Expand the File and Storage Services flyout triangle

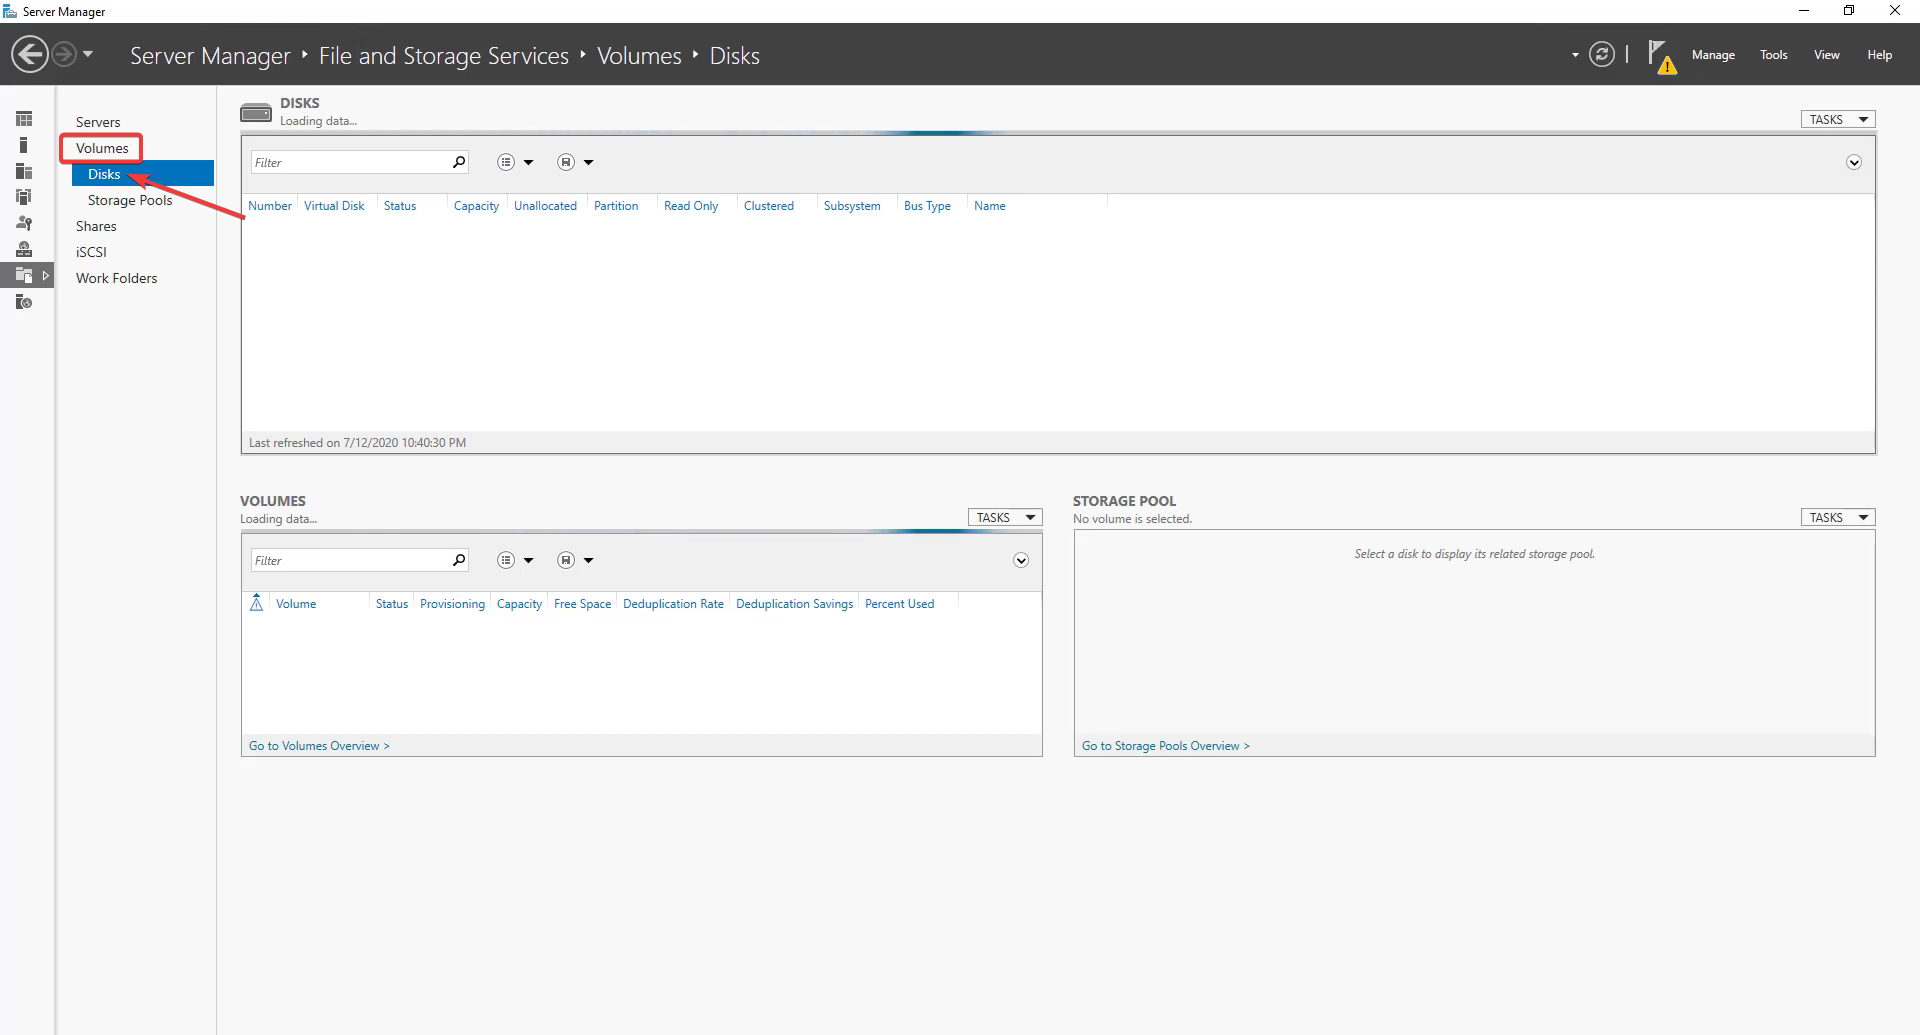(46, 275)
